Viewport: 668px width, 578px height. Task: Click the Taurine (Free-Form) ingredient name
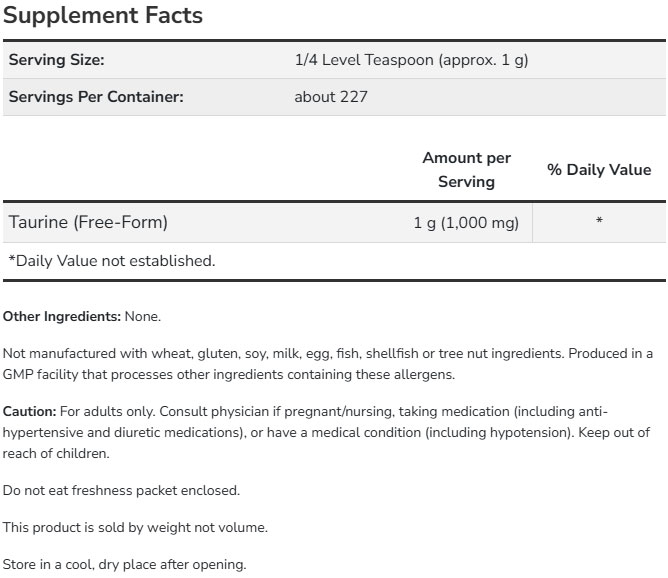tap(88, 222)
